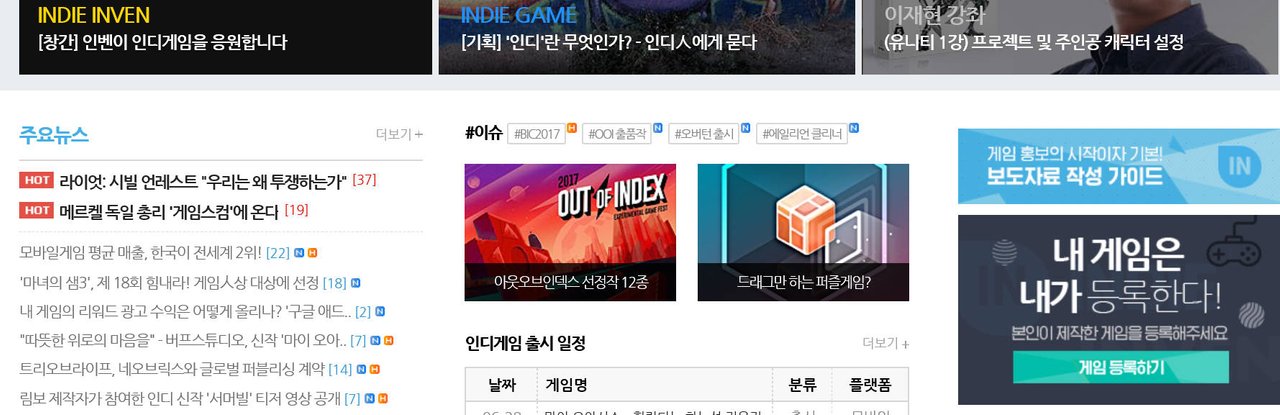Select the #OOI 출품작 issue tag
The width and height of the screenshot is (1280, 415).
[616, 134]
